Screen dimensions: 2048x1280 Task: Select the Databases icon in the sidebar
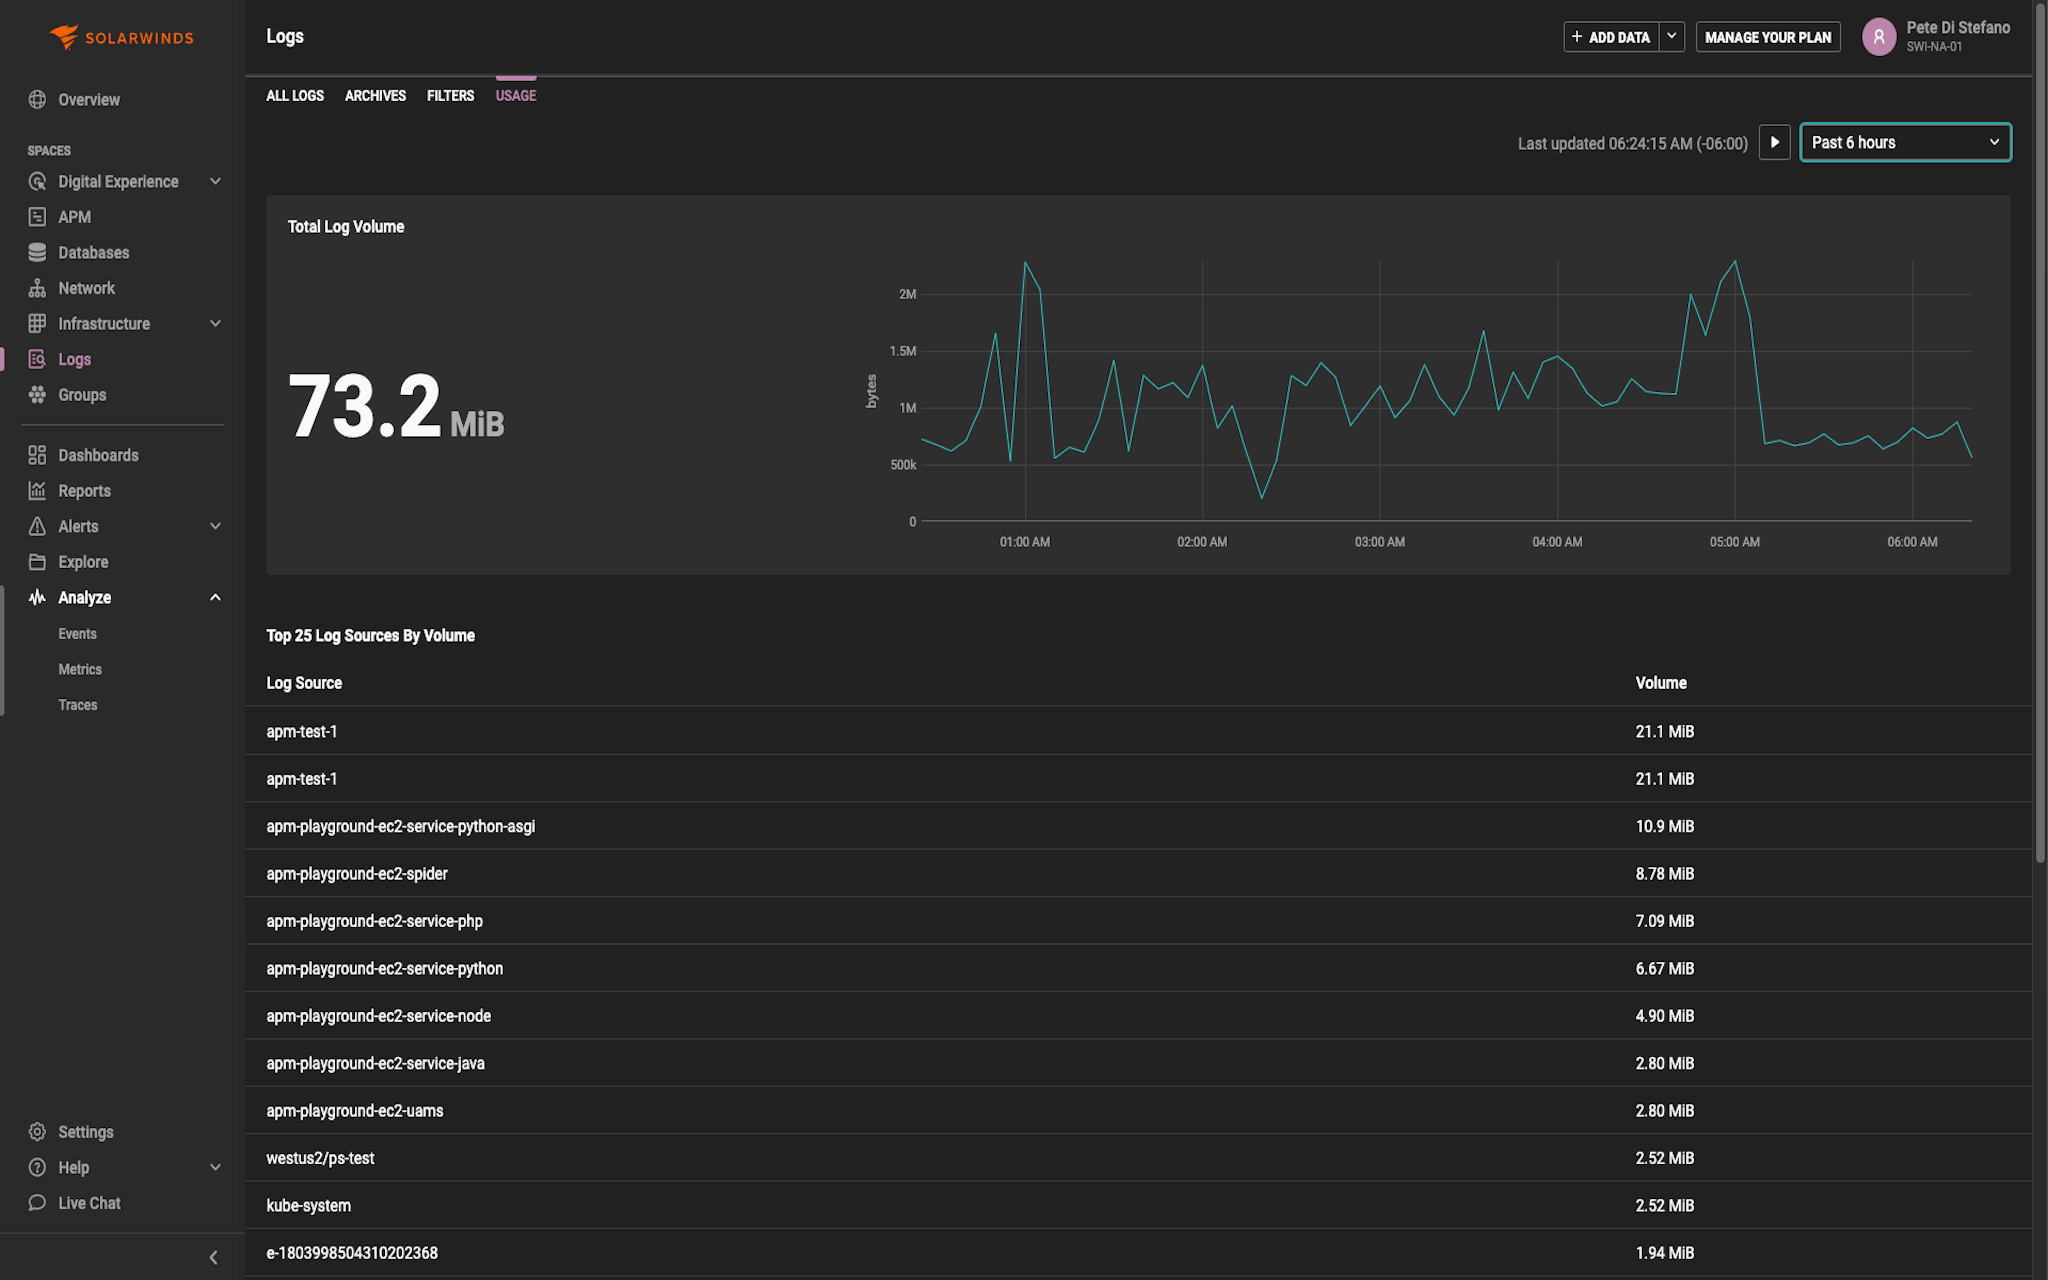(37, 252)
